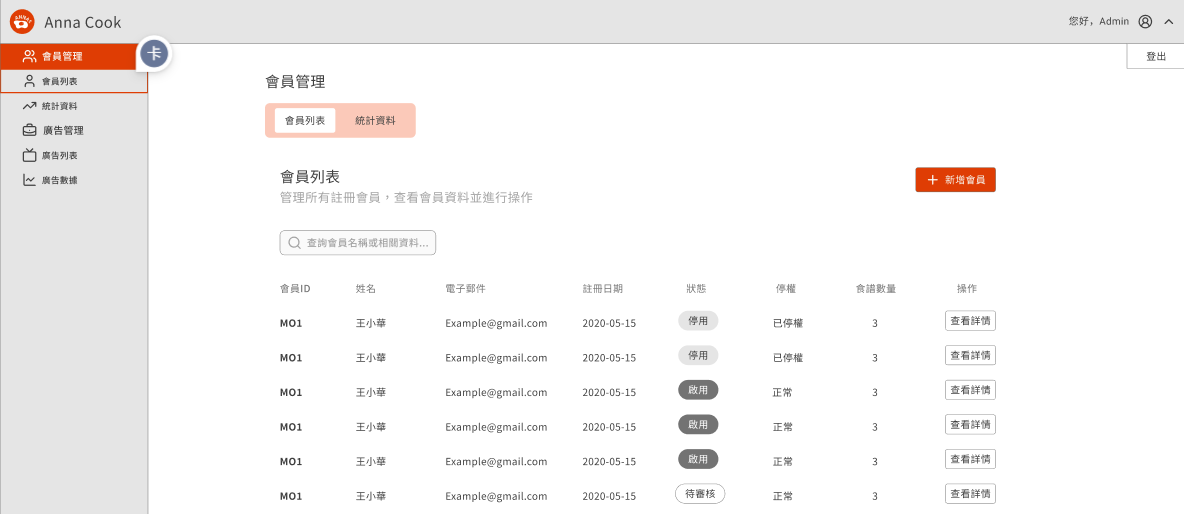1184x514 pixels.
Task: Click the admin user profile icon
Action: [x=1145, y=21]
